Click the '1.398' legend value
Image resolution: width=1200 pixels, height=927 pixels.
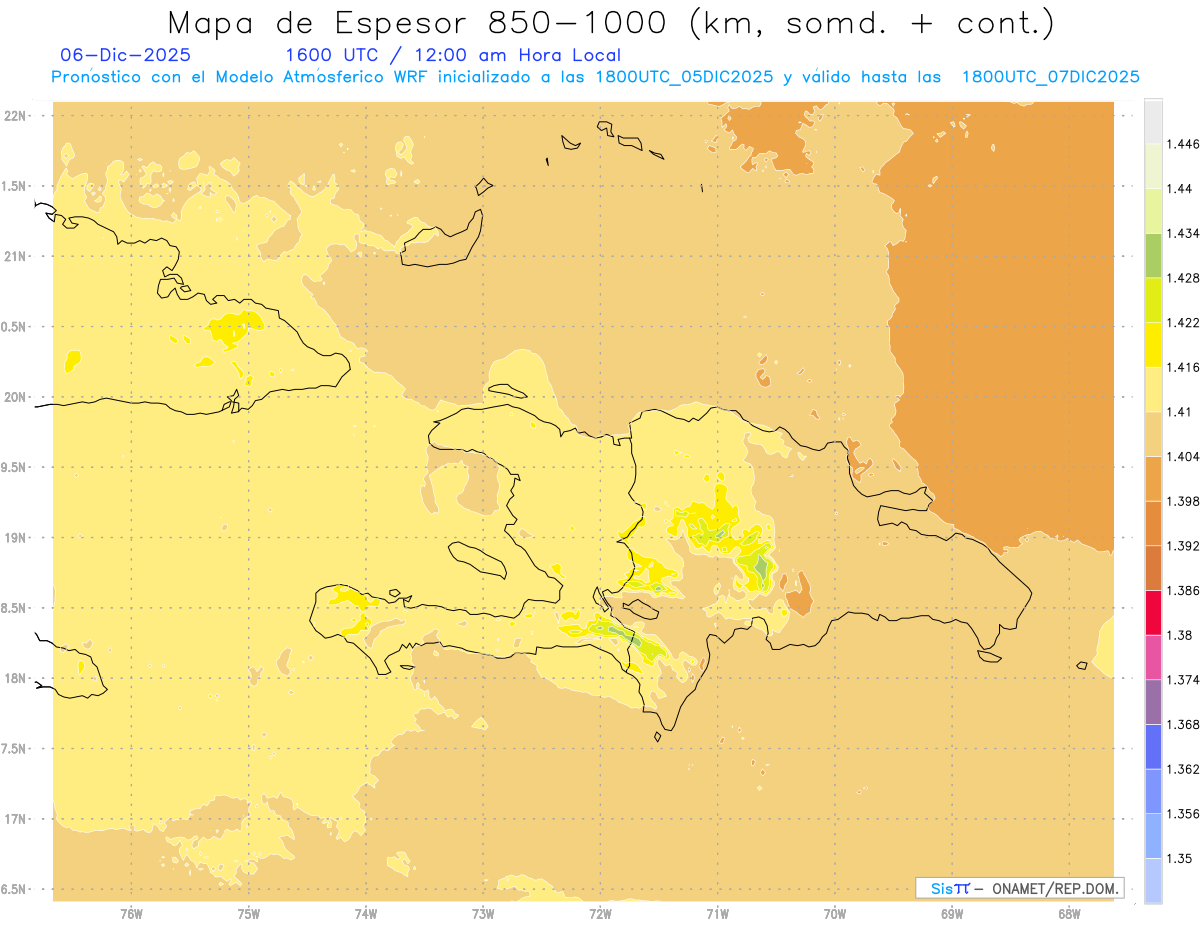1183,501
